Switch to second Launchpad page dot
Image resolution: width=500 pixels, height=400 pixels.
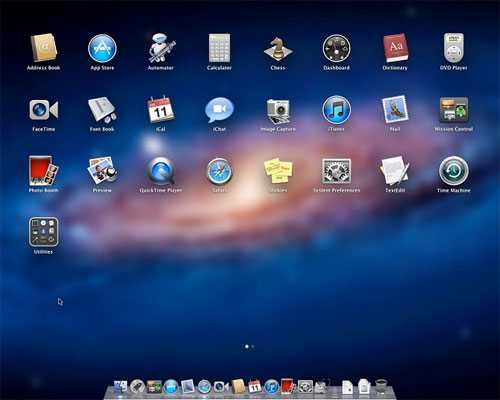click(253, 347)
